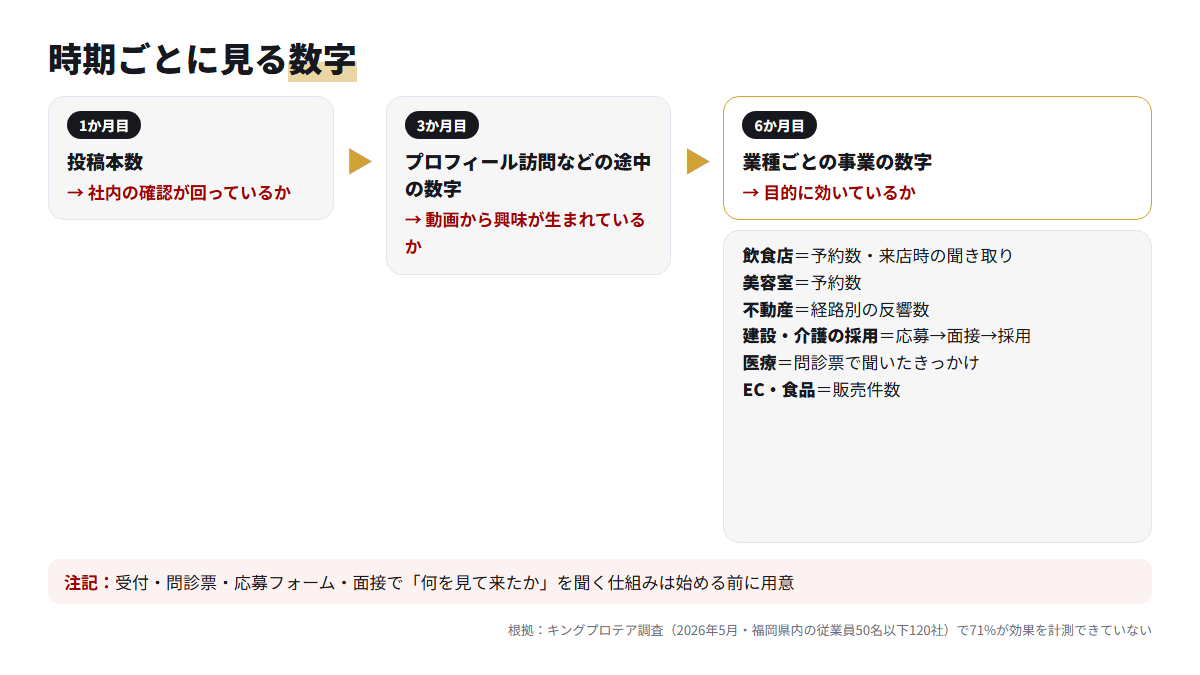Click the 根拠 source footnote text
The width and height of the screenshot is (1200, 675).
[830, 630]
